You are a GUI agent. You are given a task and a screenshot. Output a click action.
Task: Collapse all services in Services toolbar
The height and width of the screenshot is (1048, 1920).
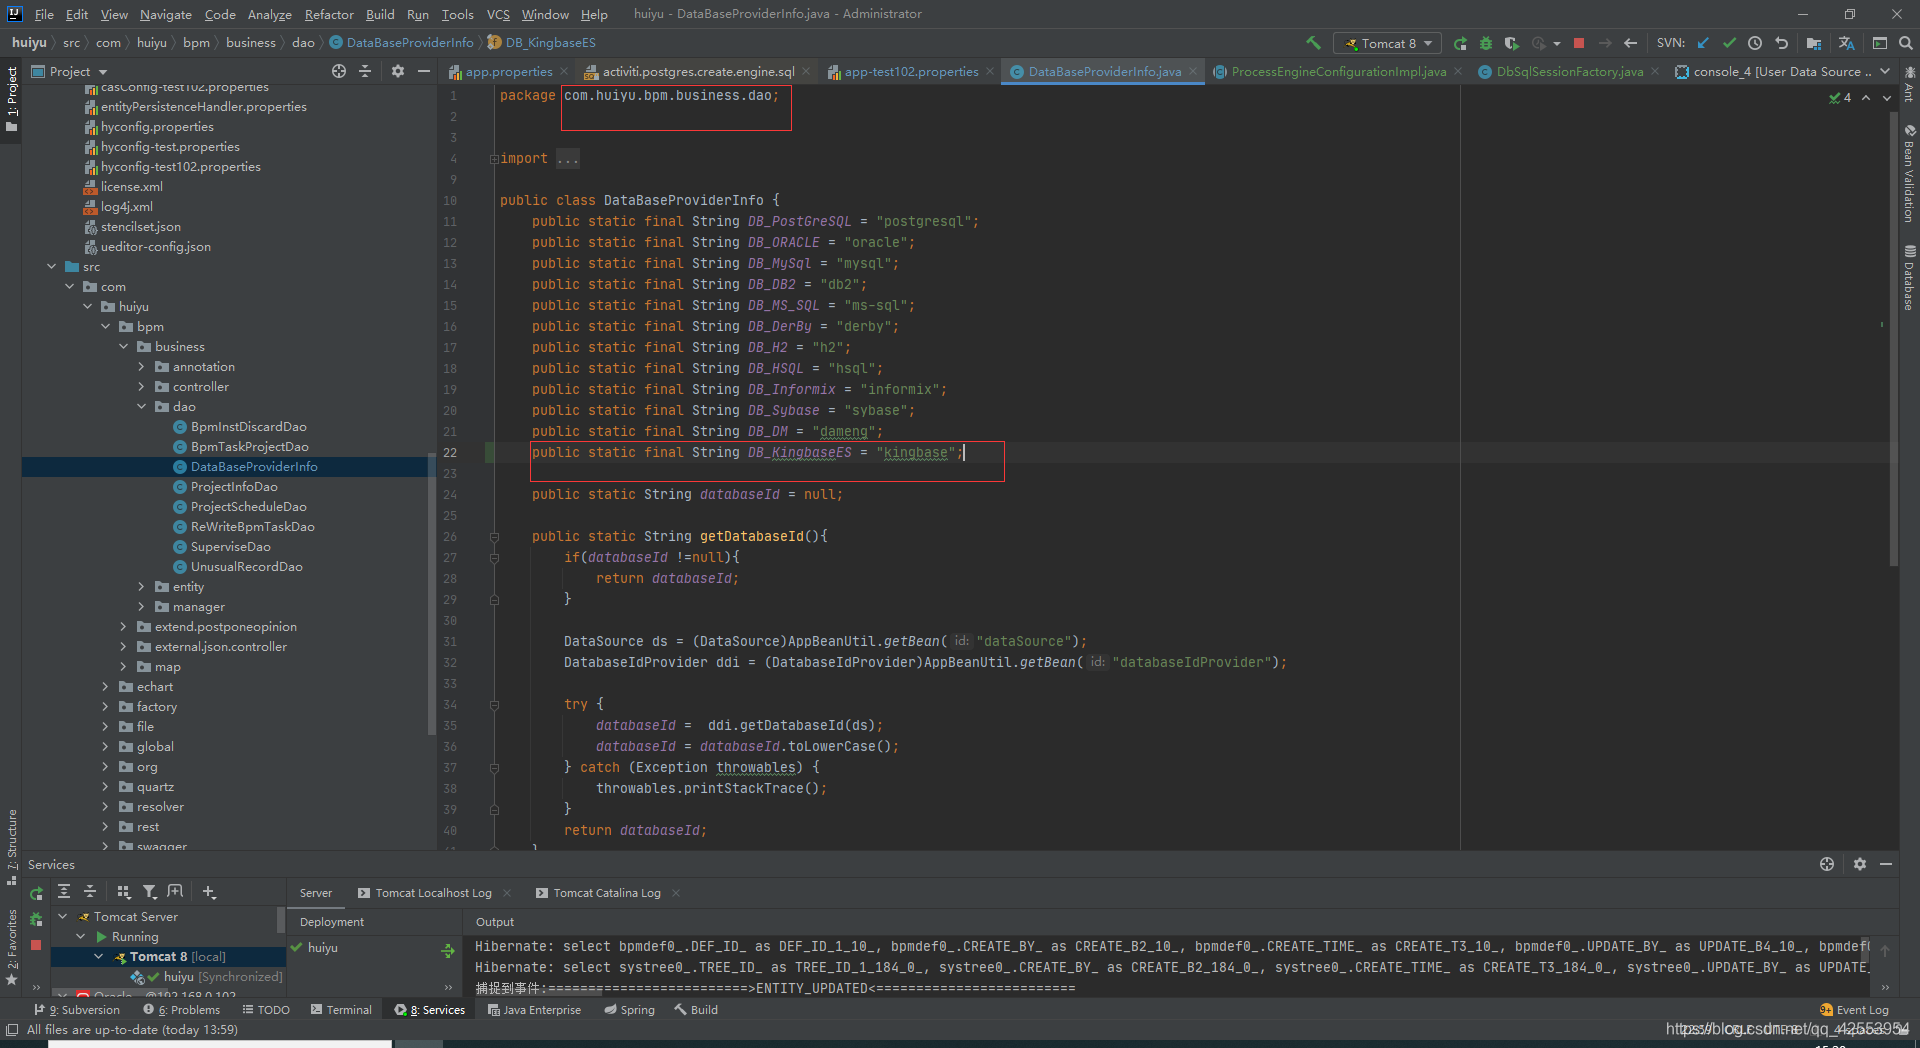[90, 891]
